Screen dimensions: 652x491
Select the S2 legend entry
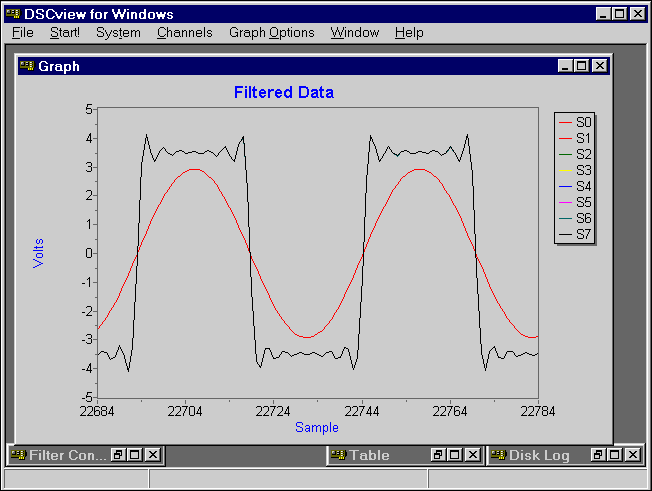(575, 154)
